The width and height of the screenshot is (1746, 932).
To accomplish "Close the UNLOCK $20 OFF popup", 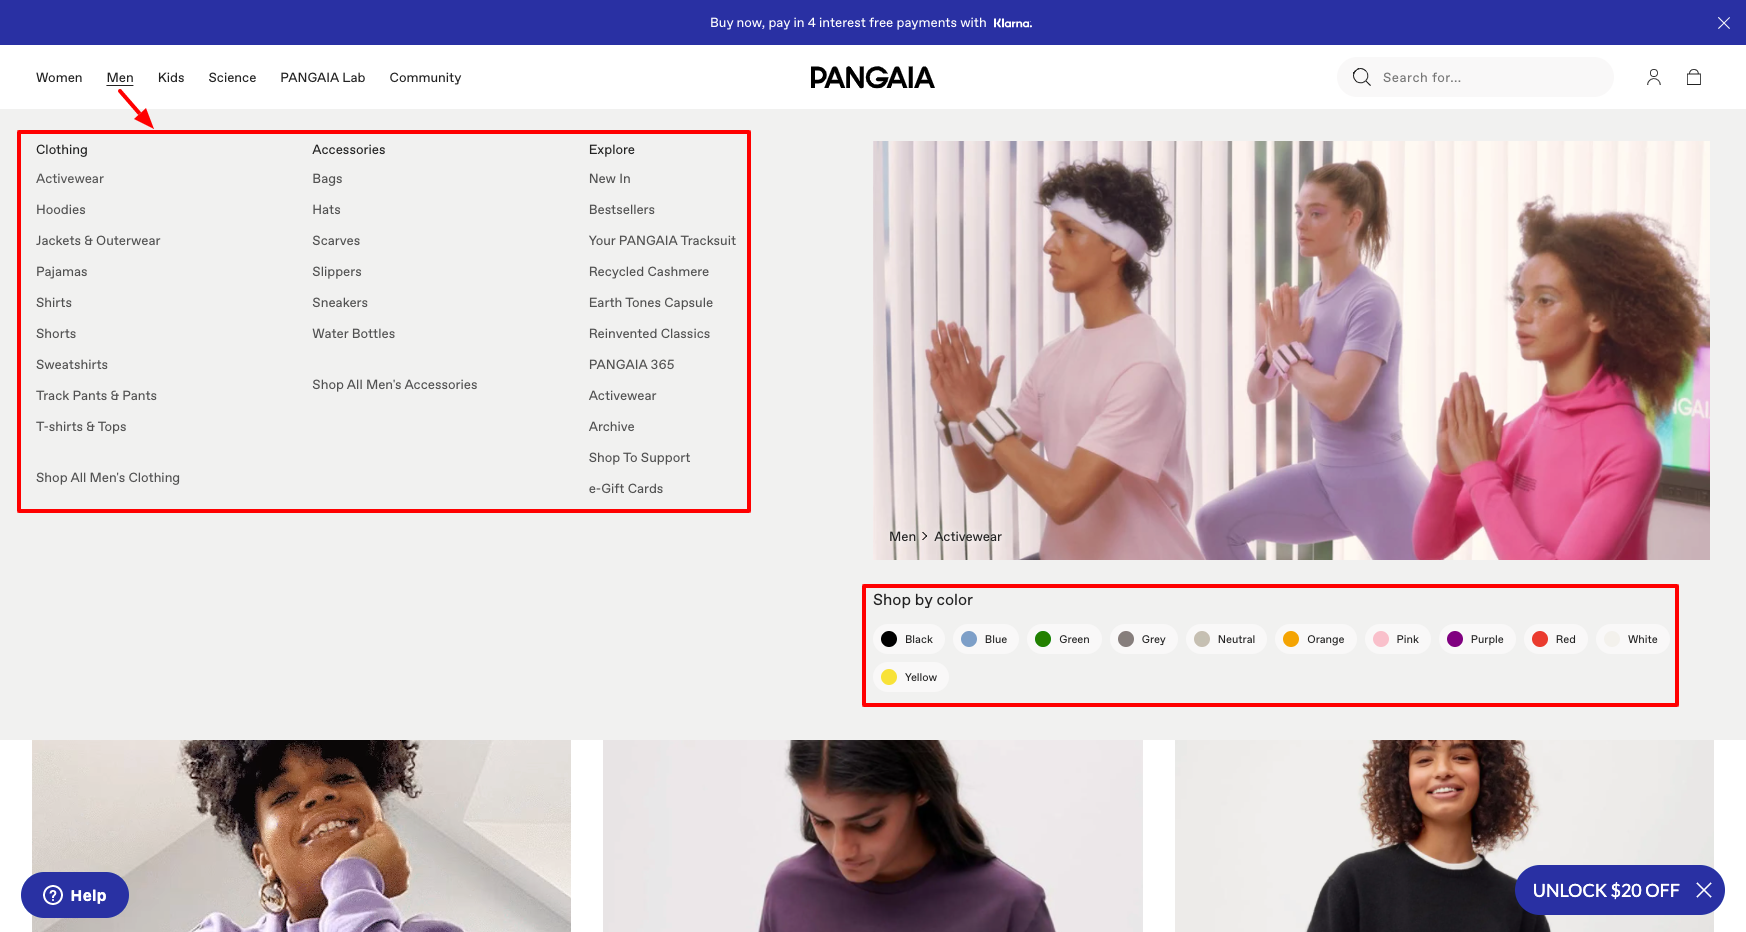I will pos(1703,890).
